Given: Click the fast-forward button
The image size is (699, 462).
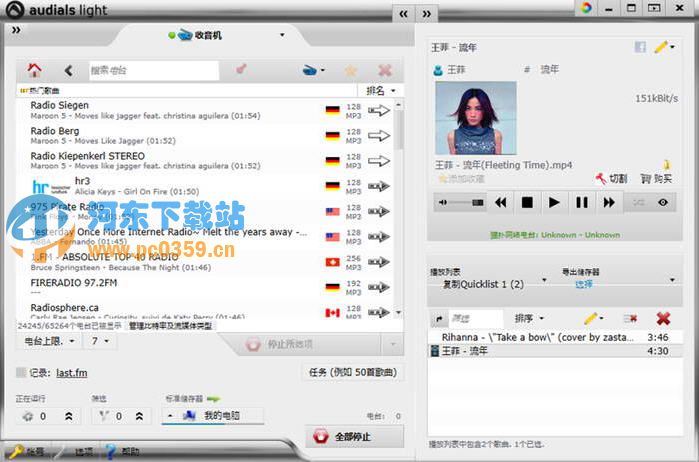Looking at the screenshot, I should (x=609, y=202).
